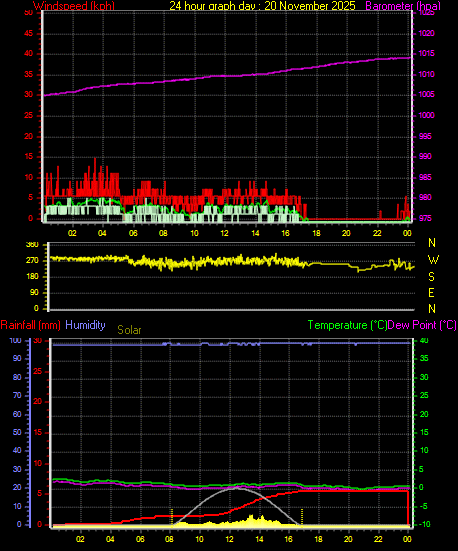Select the 975 barometer axis value
This screenshot has height=551, width=458.
point(425,218)
